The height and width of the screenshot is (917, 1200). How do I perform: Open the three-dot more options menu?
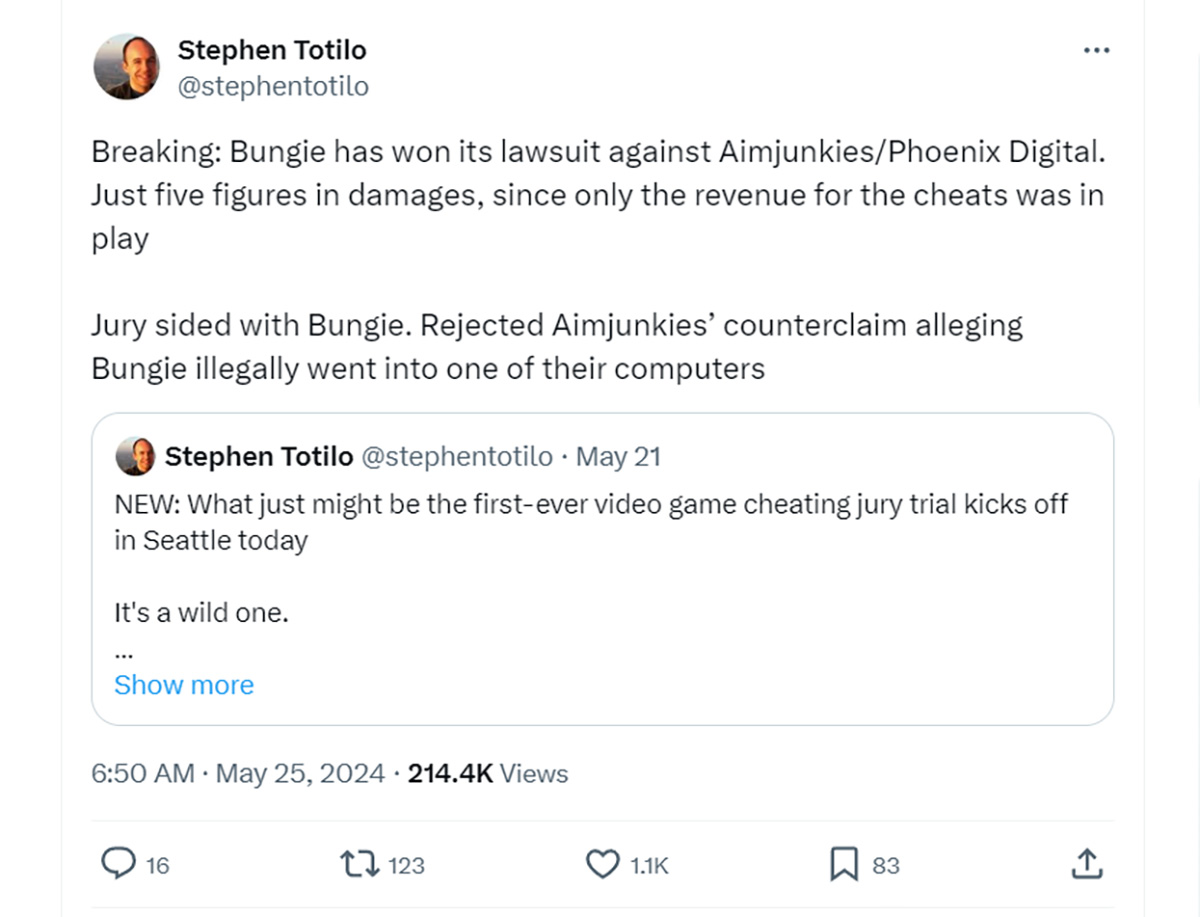(x=1097, y=51)
